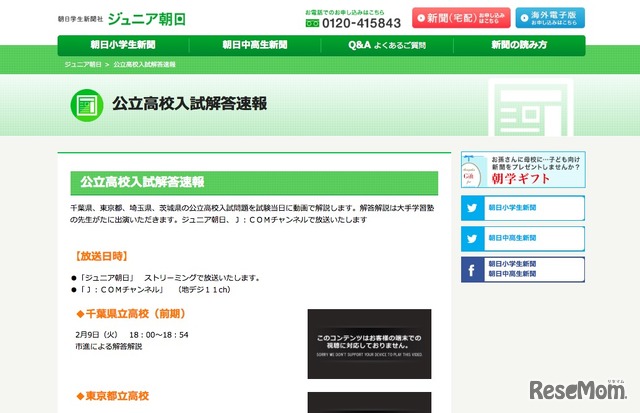Click the blue 海外電子版 application button
640x413 pixels.
tap(550, 18)
